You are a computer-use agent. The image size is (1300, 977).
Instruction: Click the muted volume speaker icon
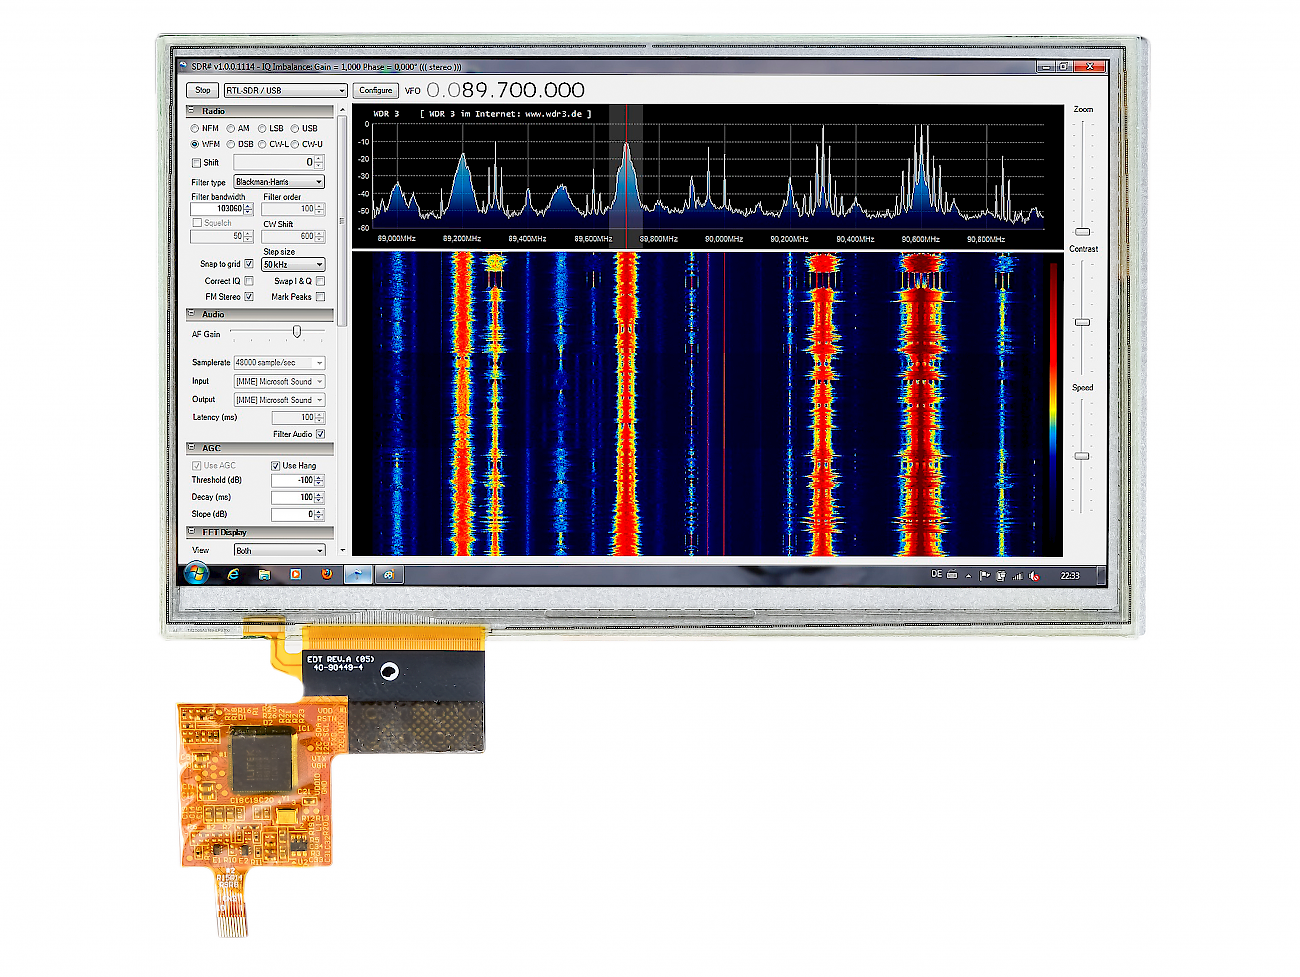1034,576
